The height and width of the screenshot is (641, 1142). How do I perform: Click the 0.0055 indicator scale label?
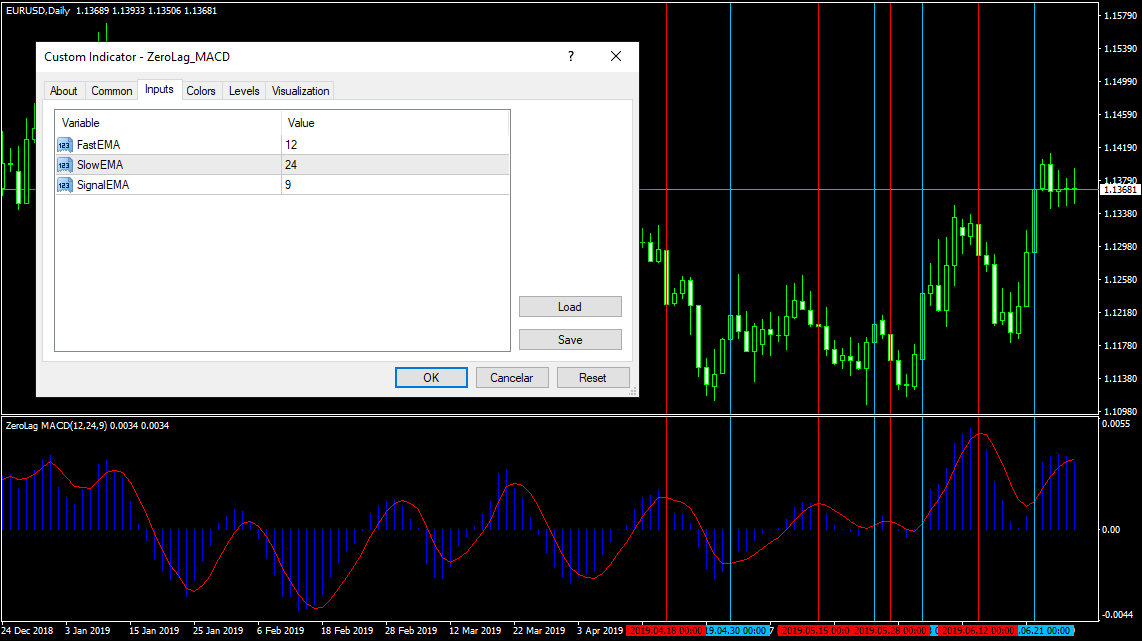(x=1117, y=423)
